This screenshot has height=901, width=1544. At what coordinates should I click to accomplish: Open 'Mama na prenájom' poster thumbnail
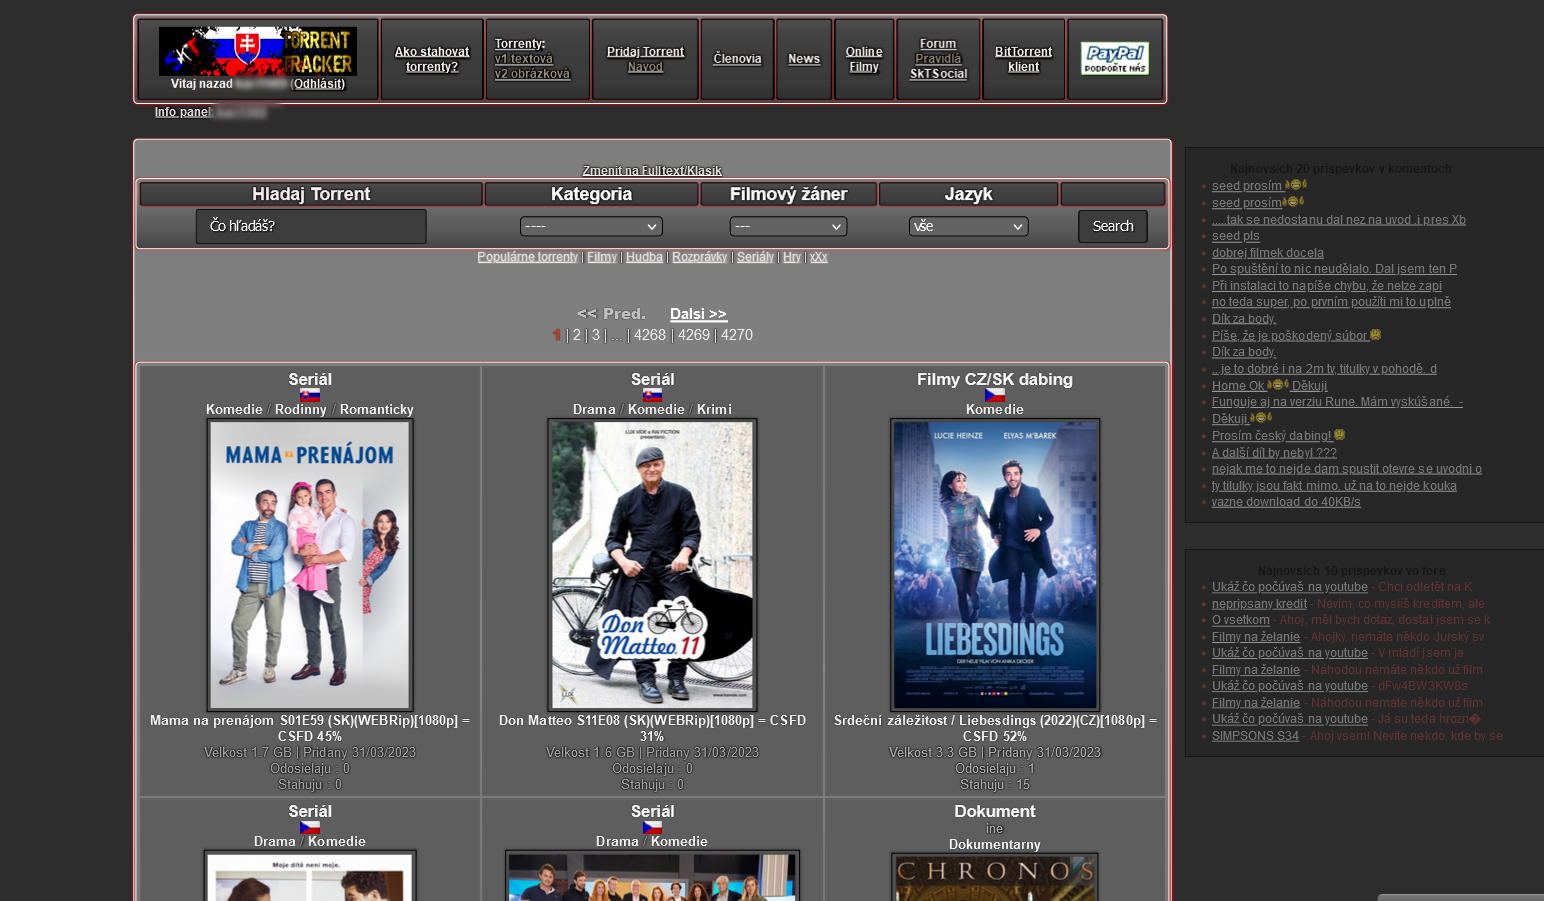(310, 565)
